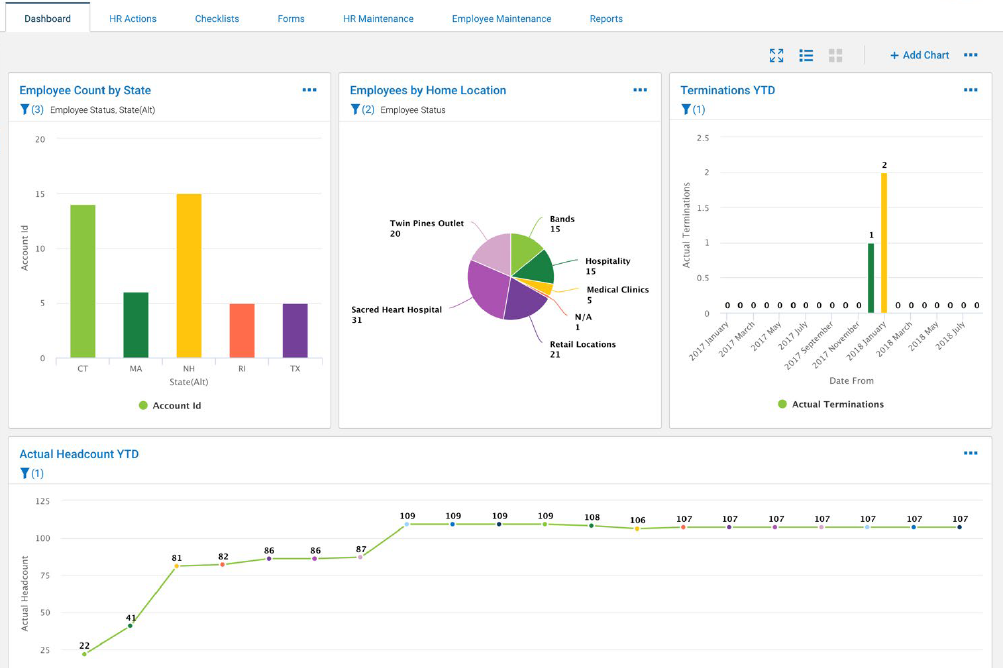
Task: Toggle the Account Id legend entry
Action: (170, 404)
